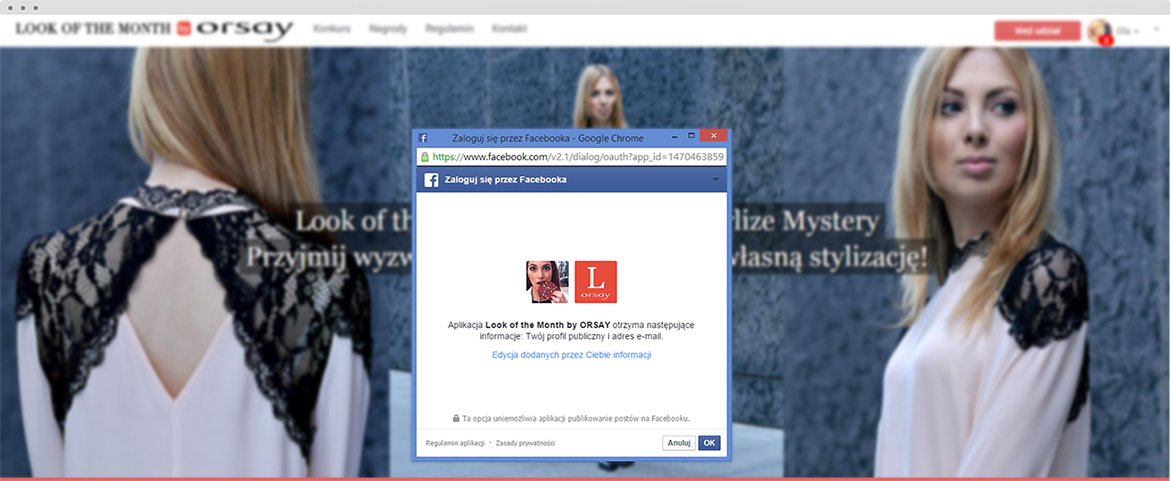Image resolution: width=1171 pixels, height=481 pixels.
Task: Open Regulamin aplikacji link
Action: 456,444
